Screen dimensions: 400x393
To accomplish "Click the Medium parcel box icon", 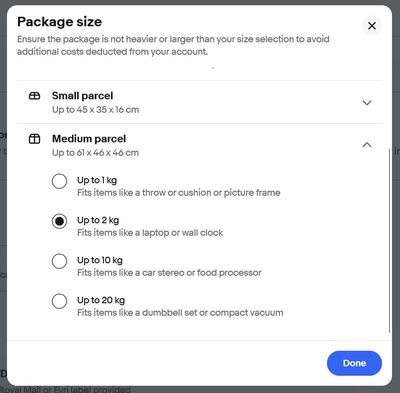I will tap(34, 139).
